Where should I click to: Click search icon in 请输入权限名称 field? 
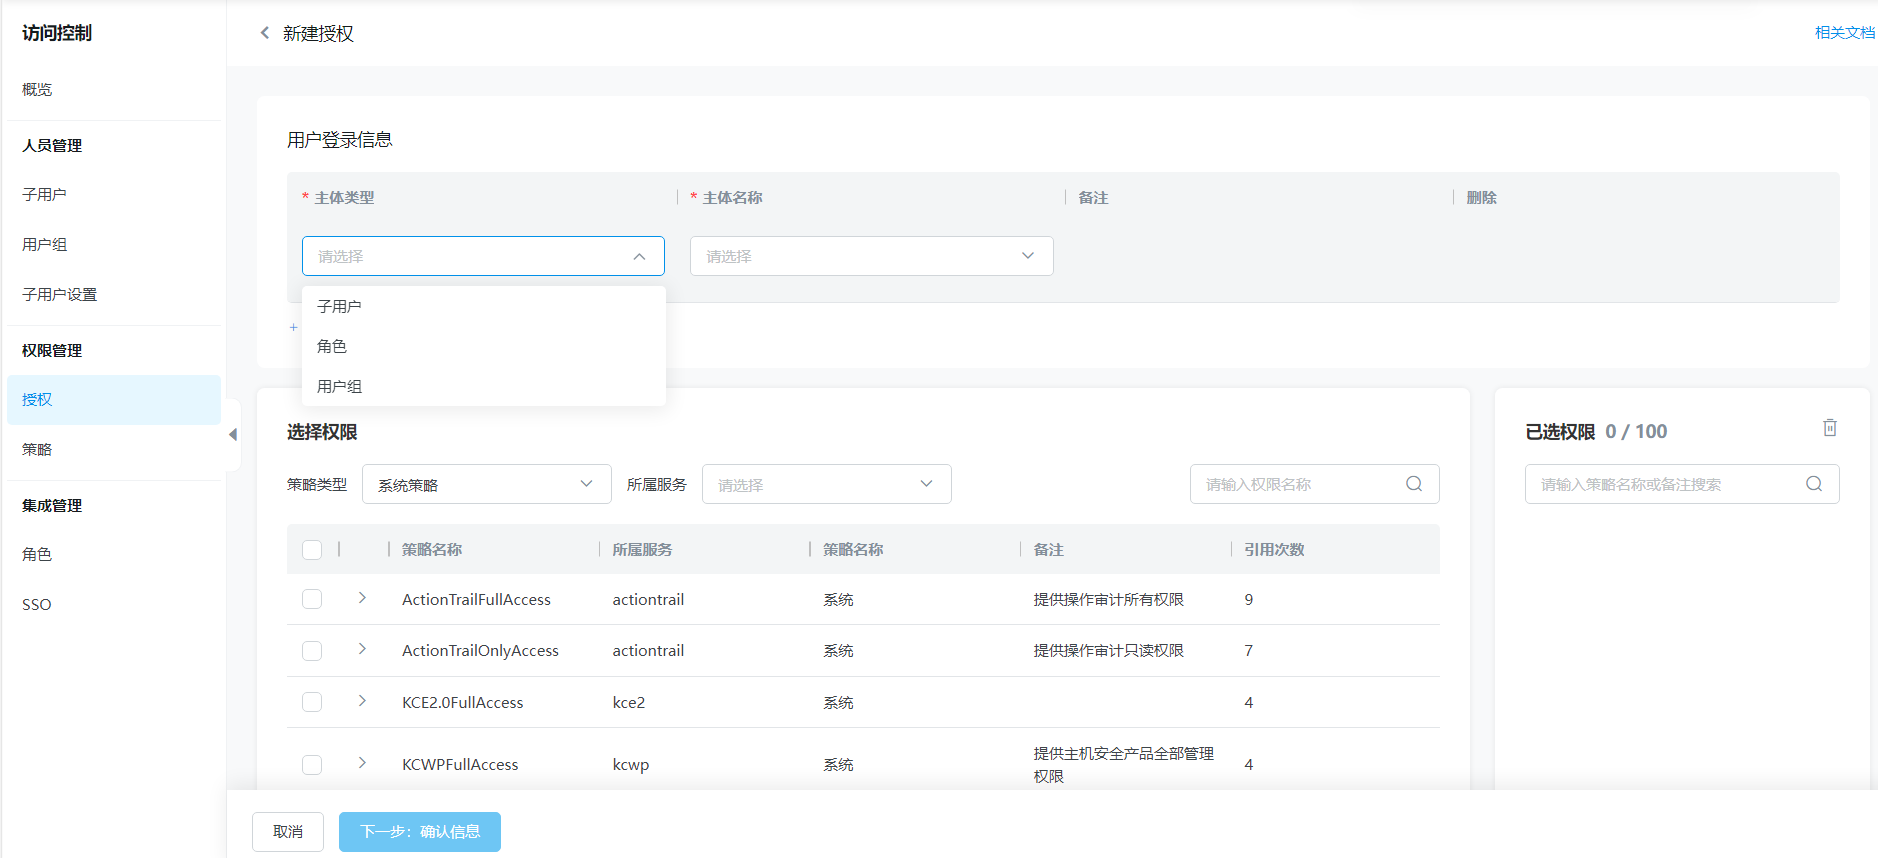pos(1413,484)
